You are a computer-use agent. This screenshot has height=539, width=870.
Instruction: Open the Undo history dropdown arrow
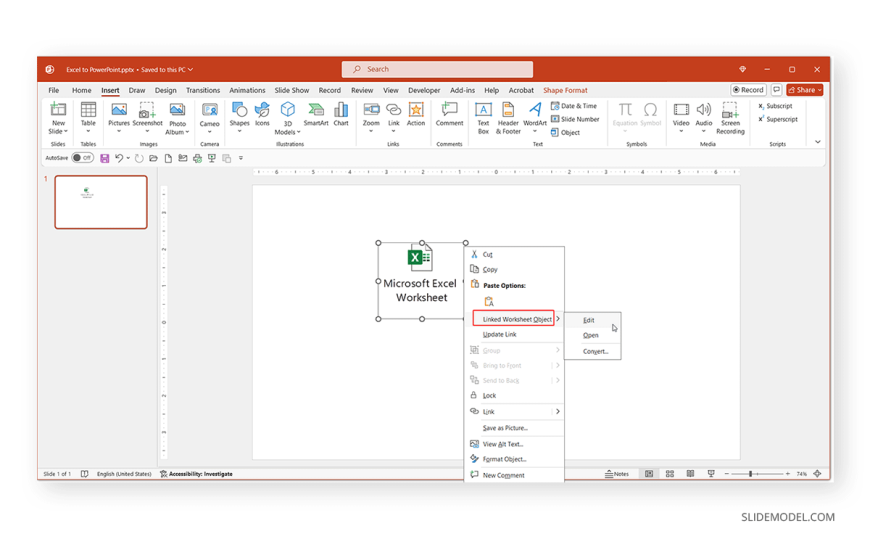[128, 158]
